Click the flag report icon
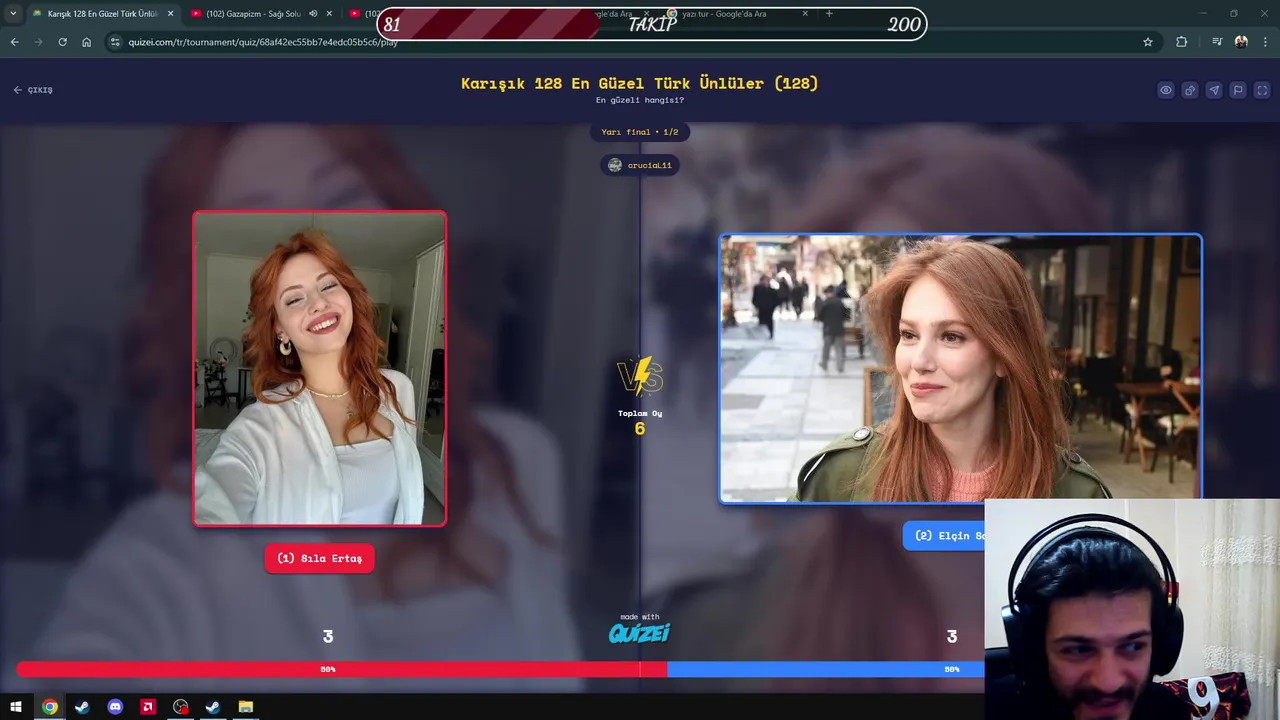Screen dimensions: 1280x720 click(x=1238, y=90)
